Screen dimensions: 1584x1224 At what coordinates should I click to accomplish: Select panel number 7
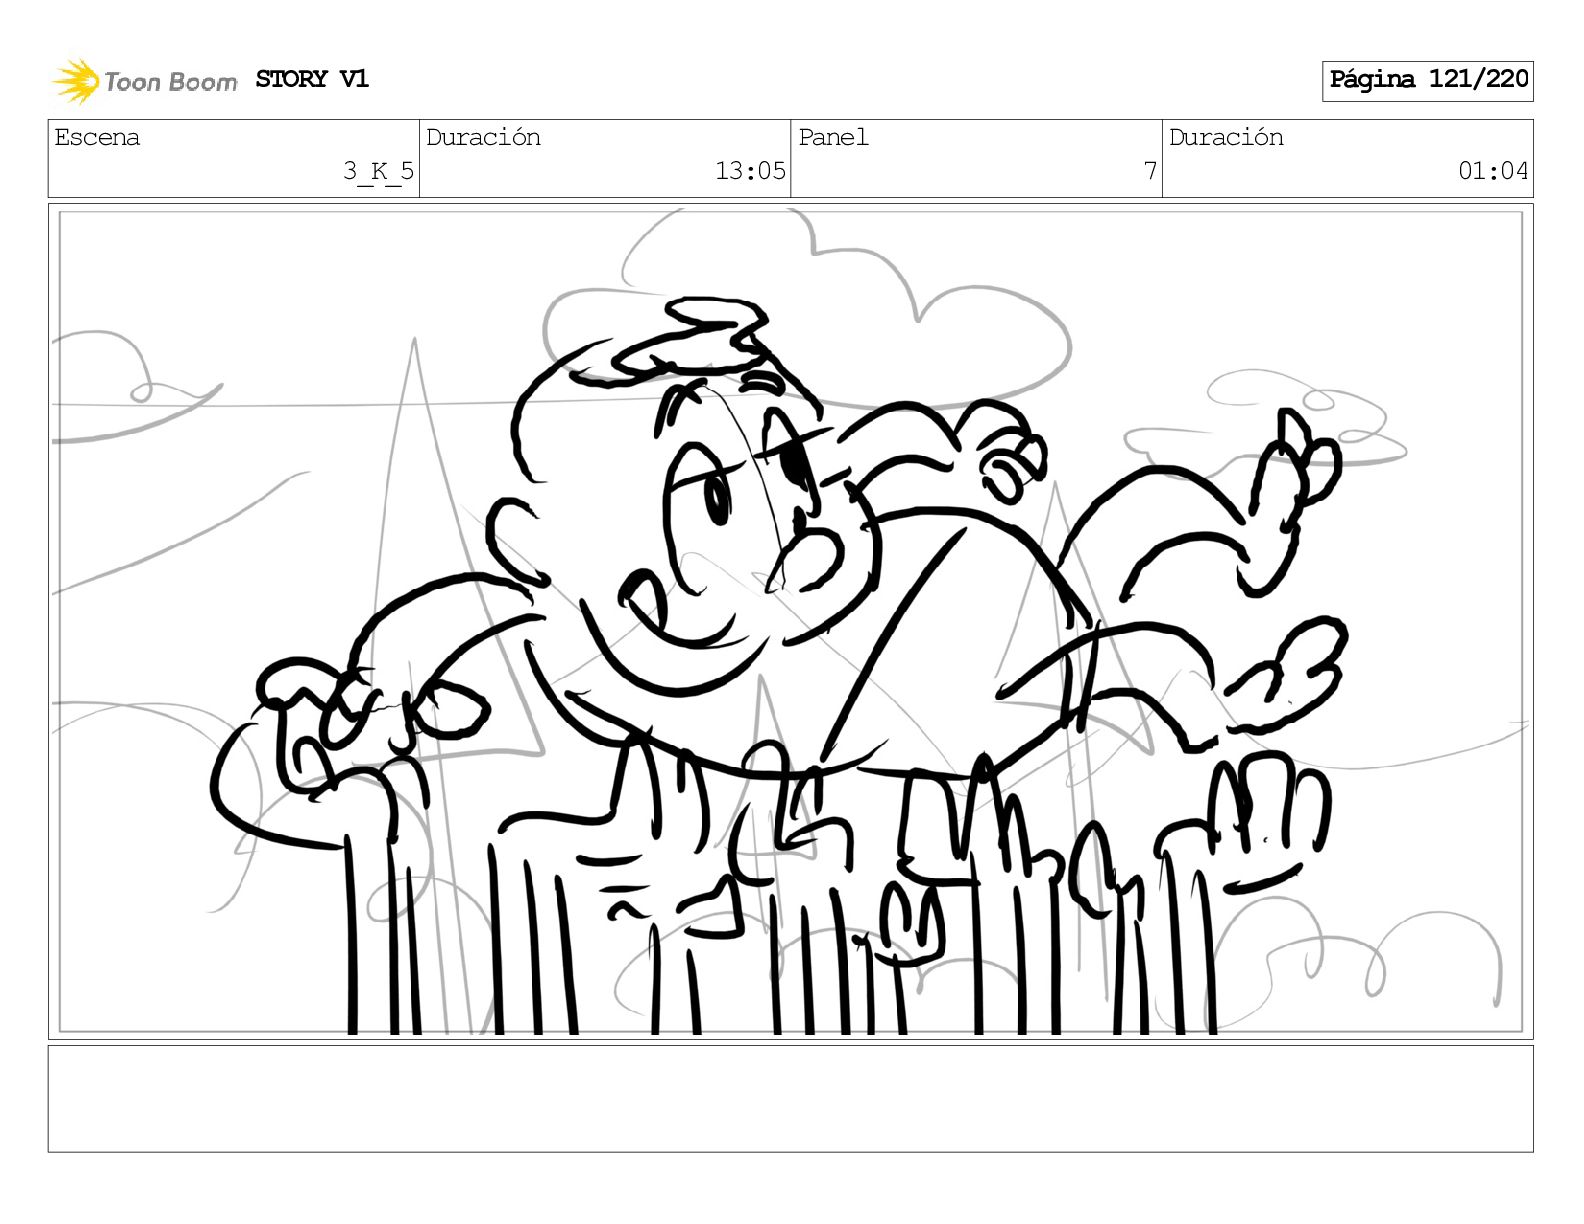[1150, 171]
